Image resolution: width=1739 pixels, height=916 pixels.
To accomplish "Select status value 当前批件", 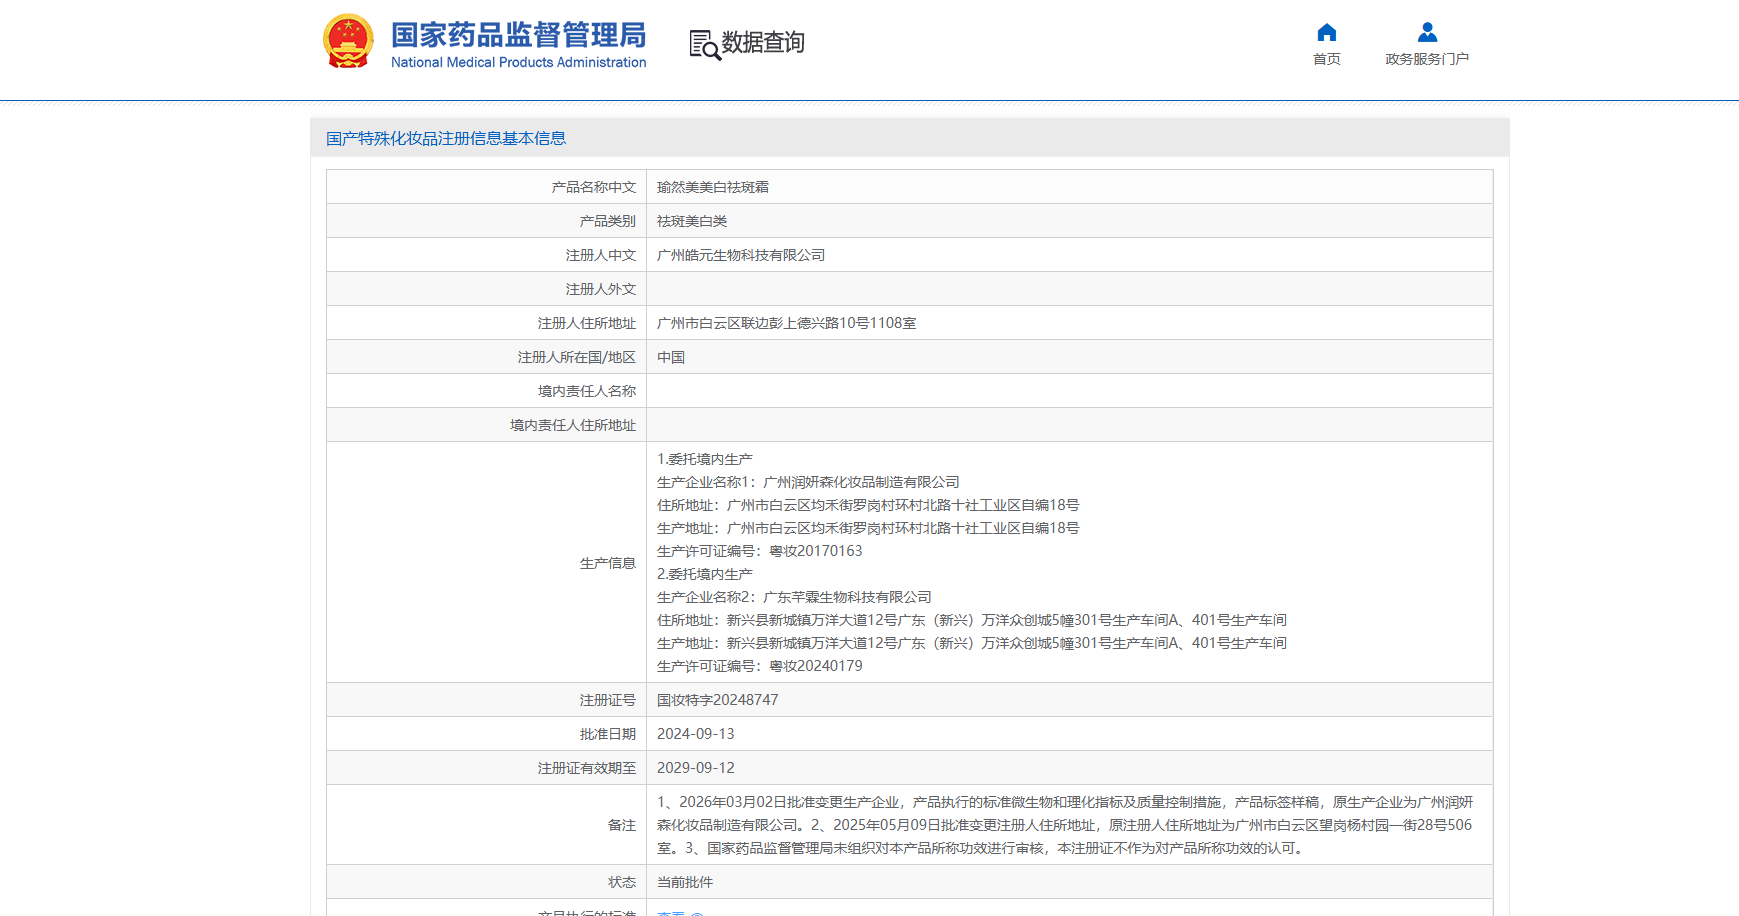I will pyautogui.click(x=685, y=882).
